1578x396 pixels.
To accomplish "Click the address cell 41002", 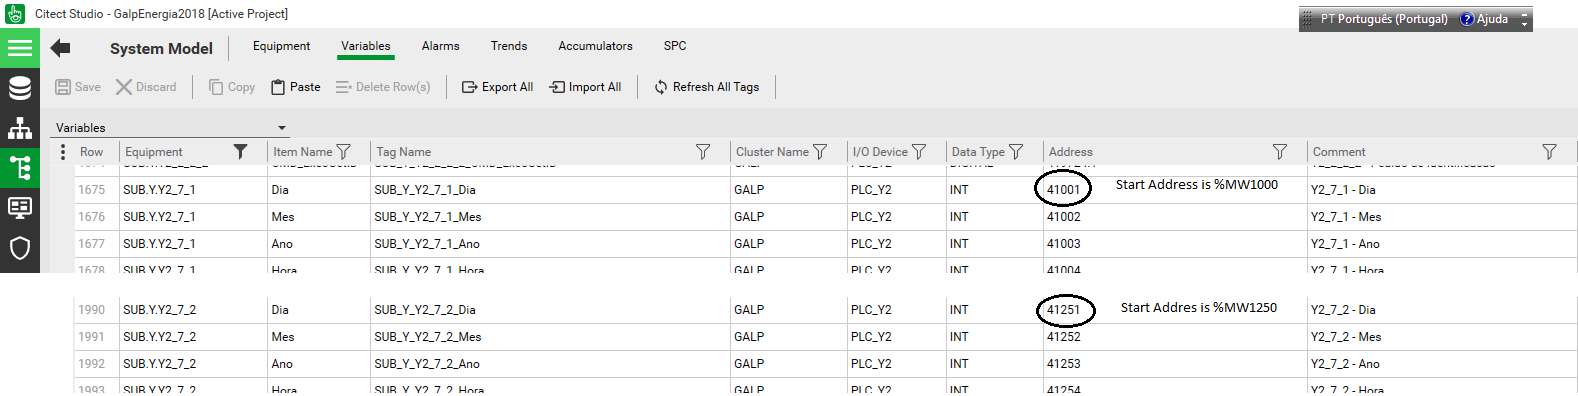I will coord(1064,217).
